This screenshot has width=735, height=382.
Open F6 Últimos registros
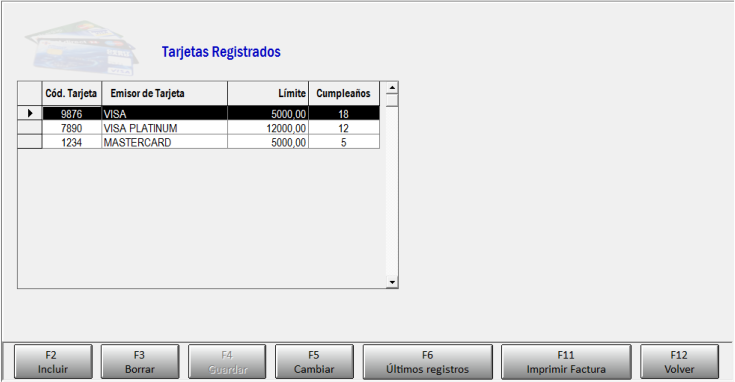(x=428, y=362)
